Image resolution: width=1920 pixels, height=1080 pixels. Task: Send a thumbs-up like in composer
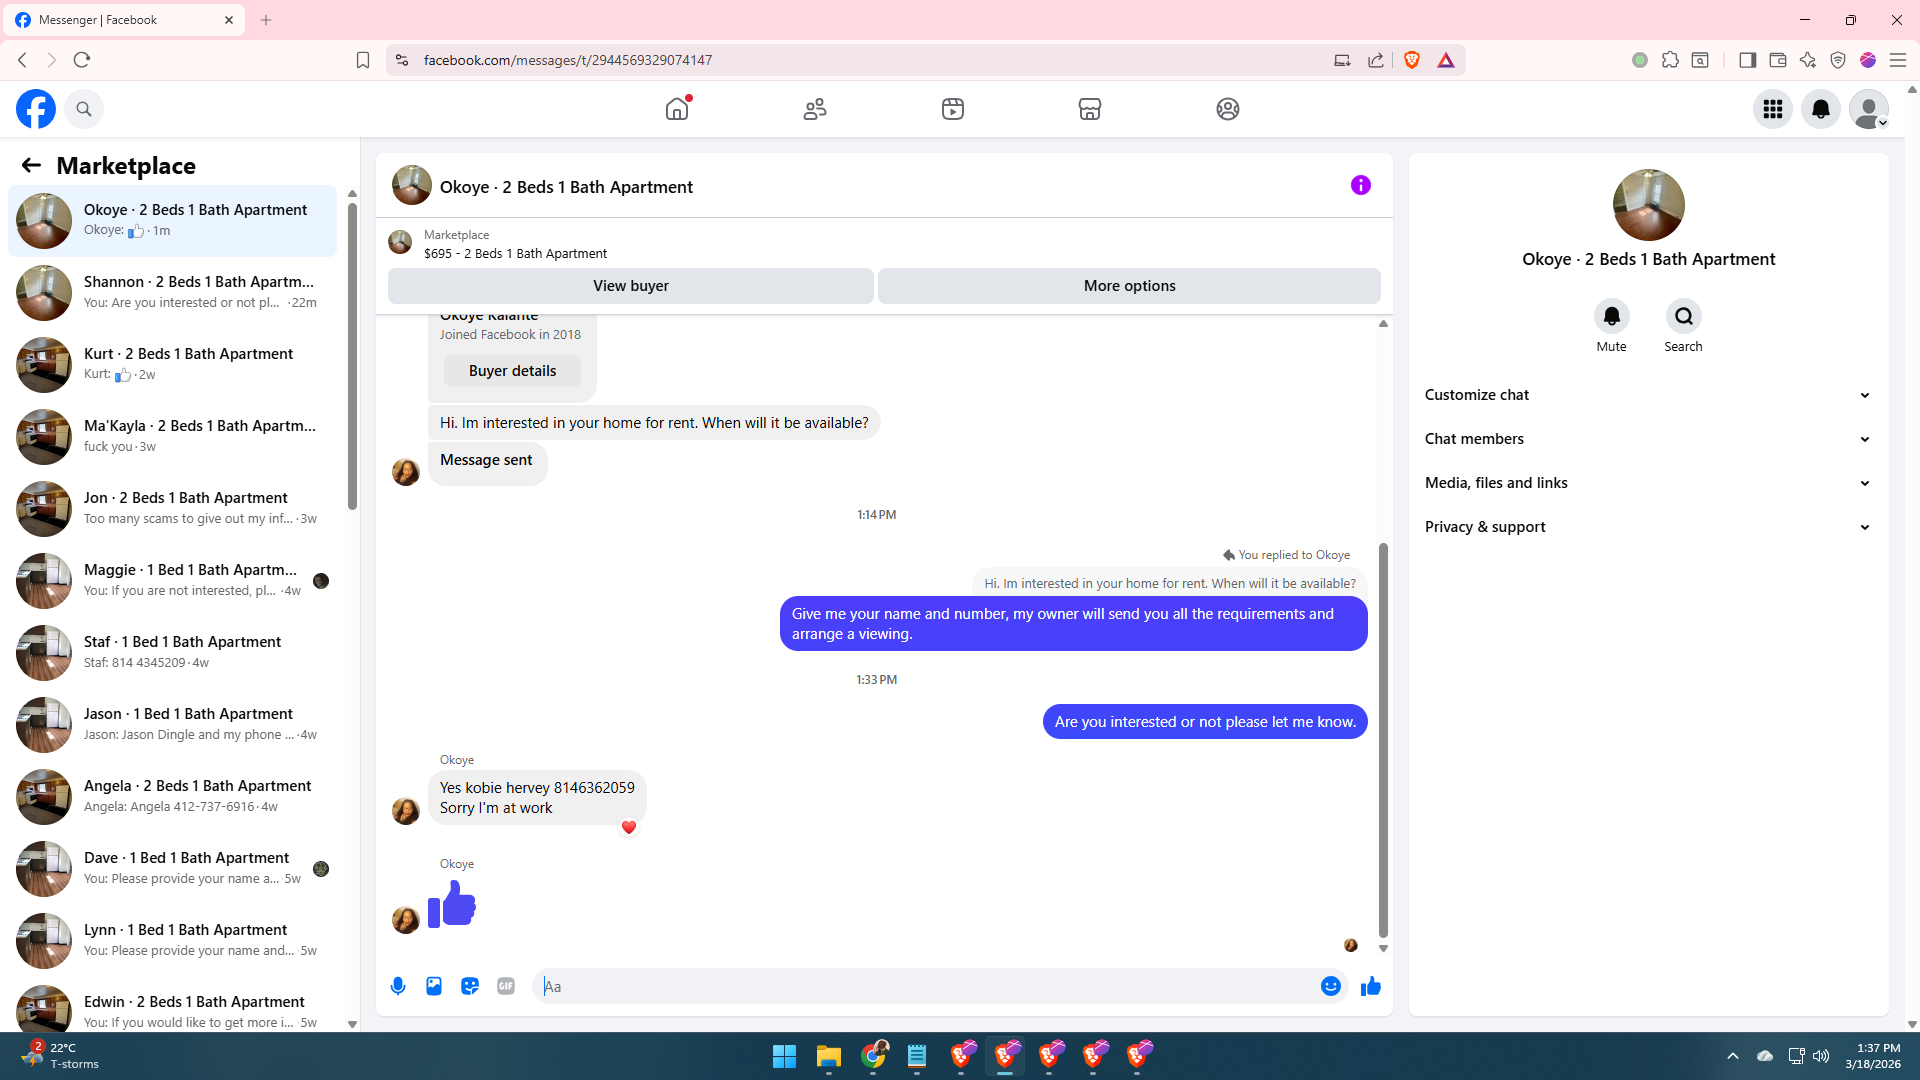coord(1371,986)
